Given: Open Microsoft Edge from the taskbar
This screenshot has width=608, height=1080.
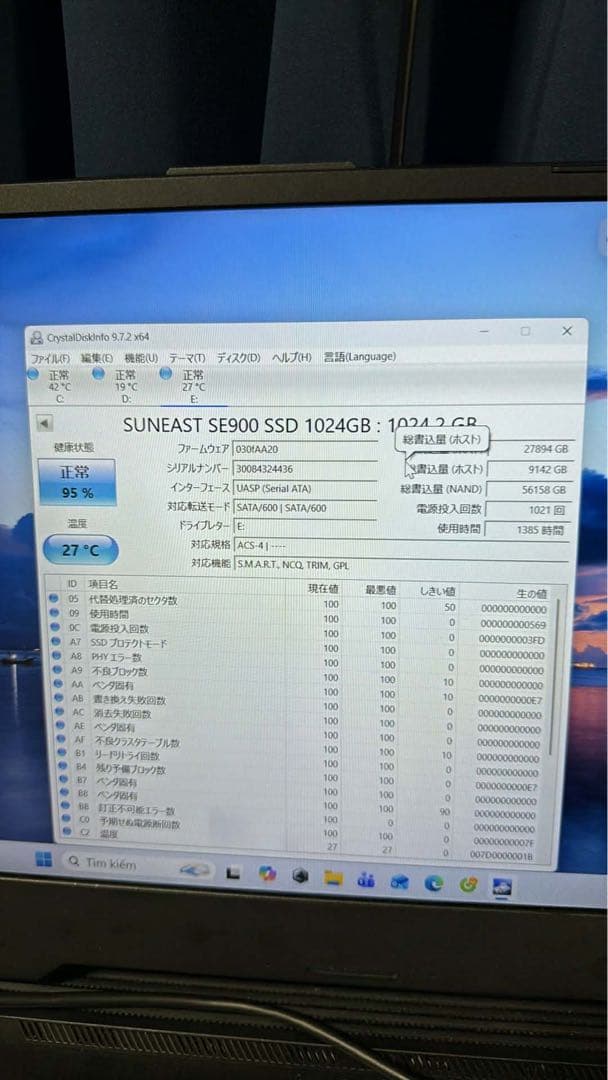Looking at the screenshot, I should tap(433, 883).
